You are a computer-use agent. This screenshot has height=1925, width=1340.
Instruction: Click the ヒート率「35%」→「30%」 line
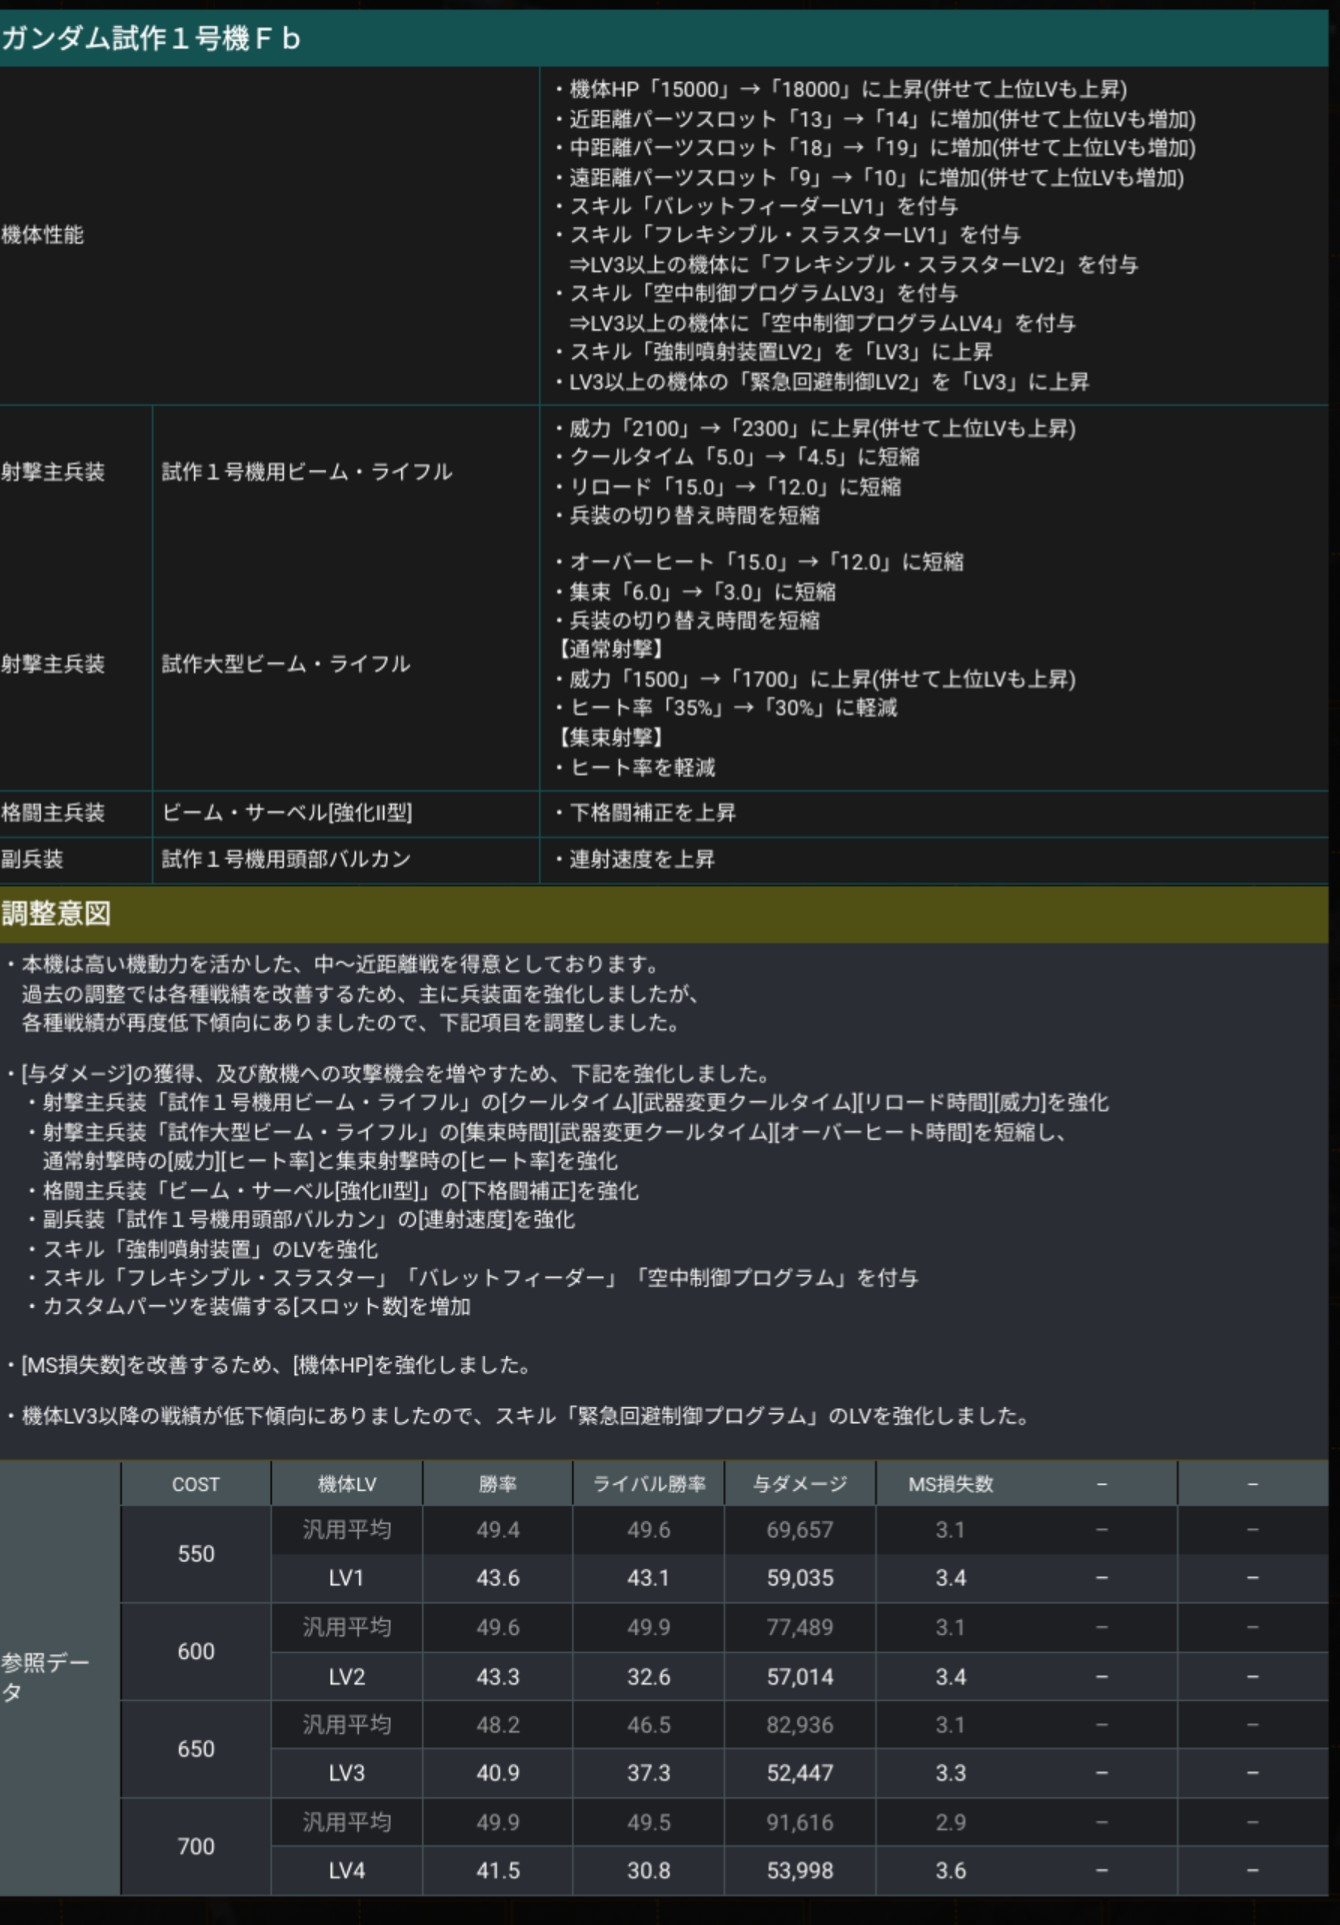[726, 708]
